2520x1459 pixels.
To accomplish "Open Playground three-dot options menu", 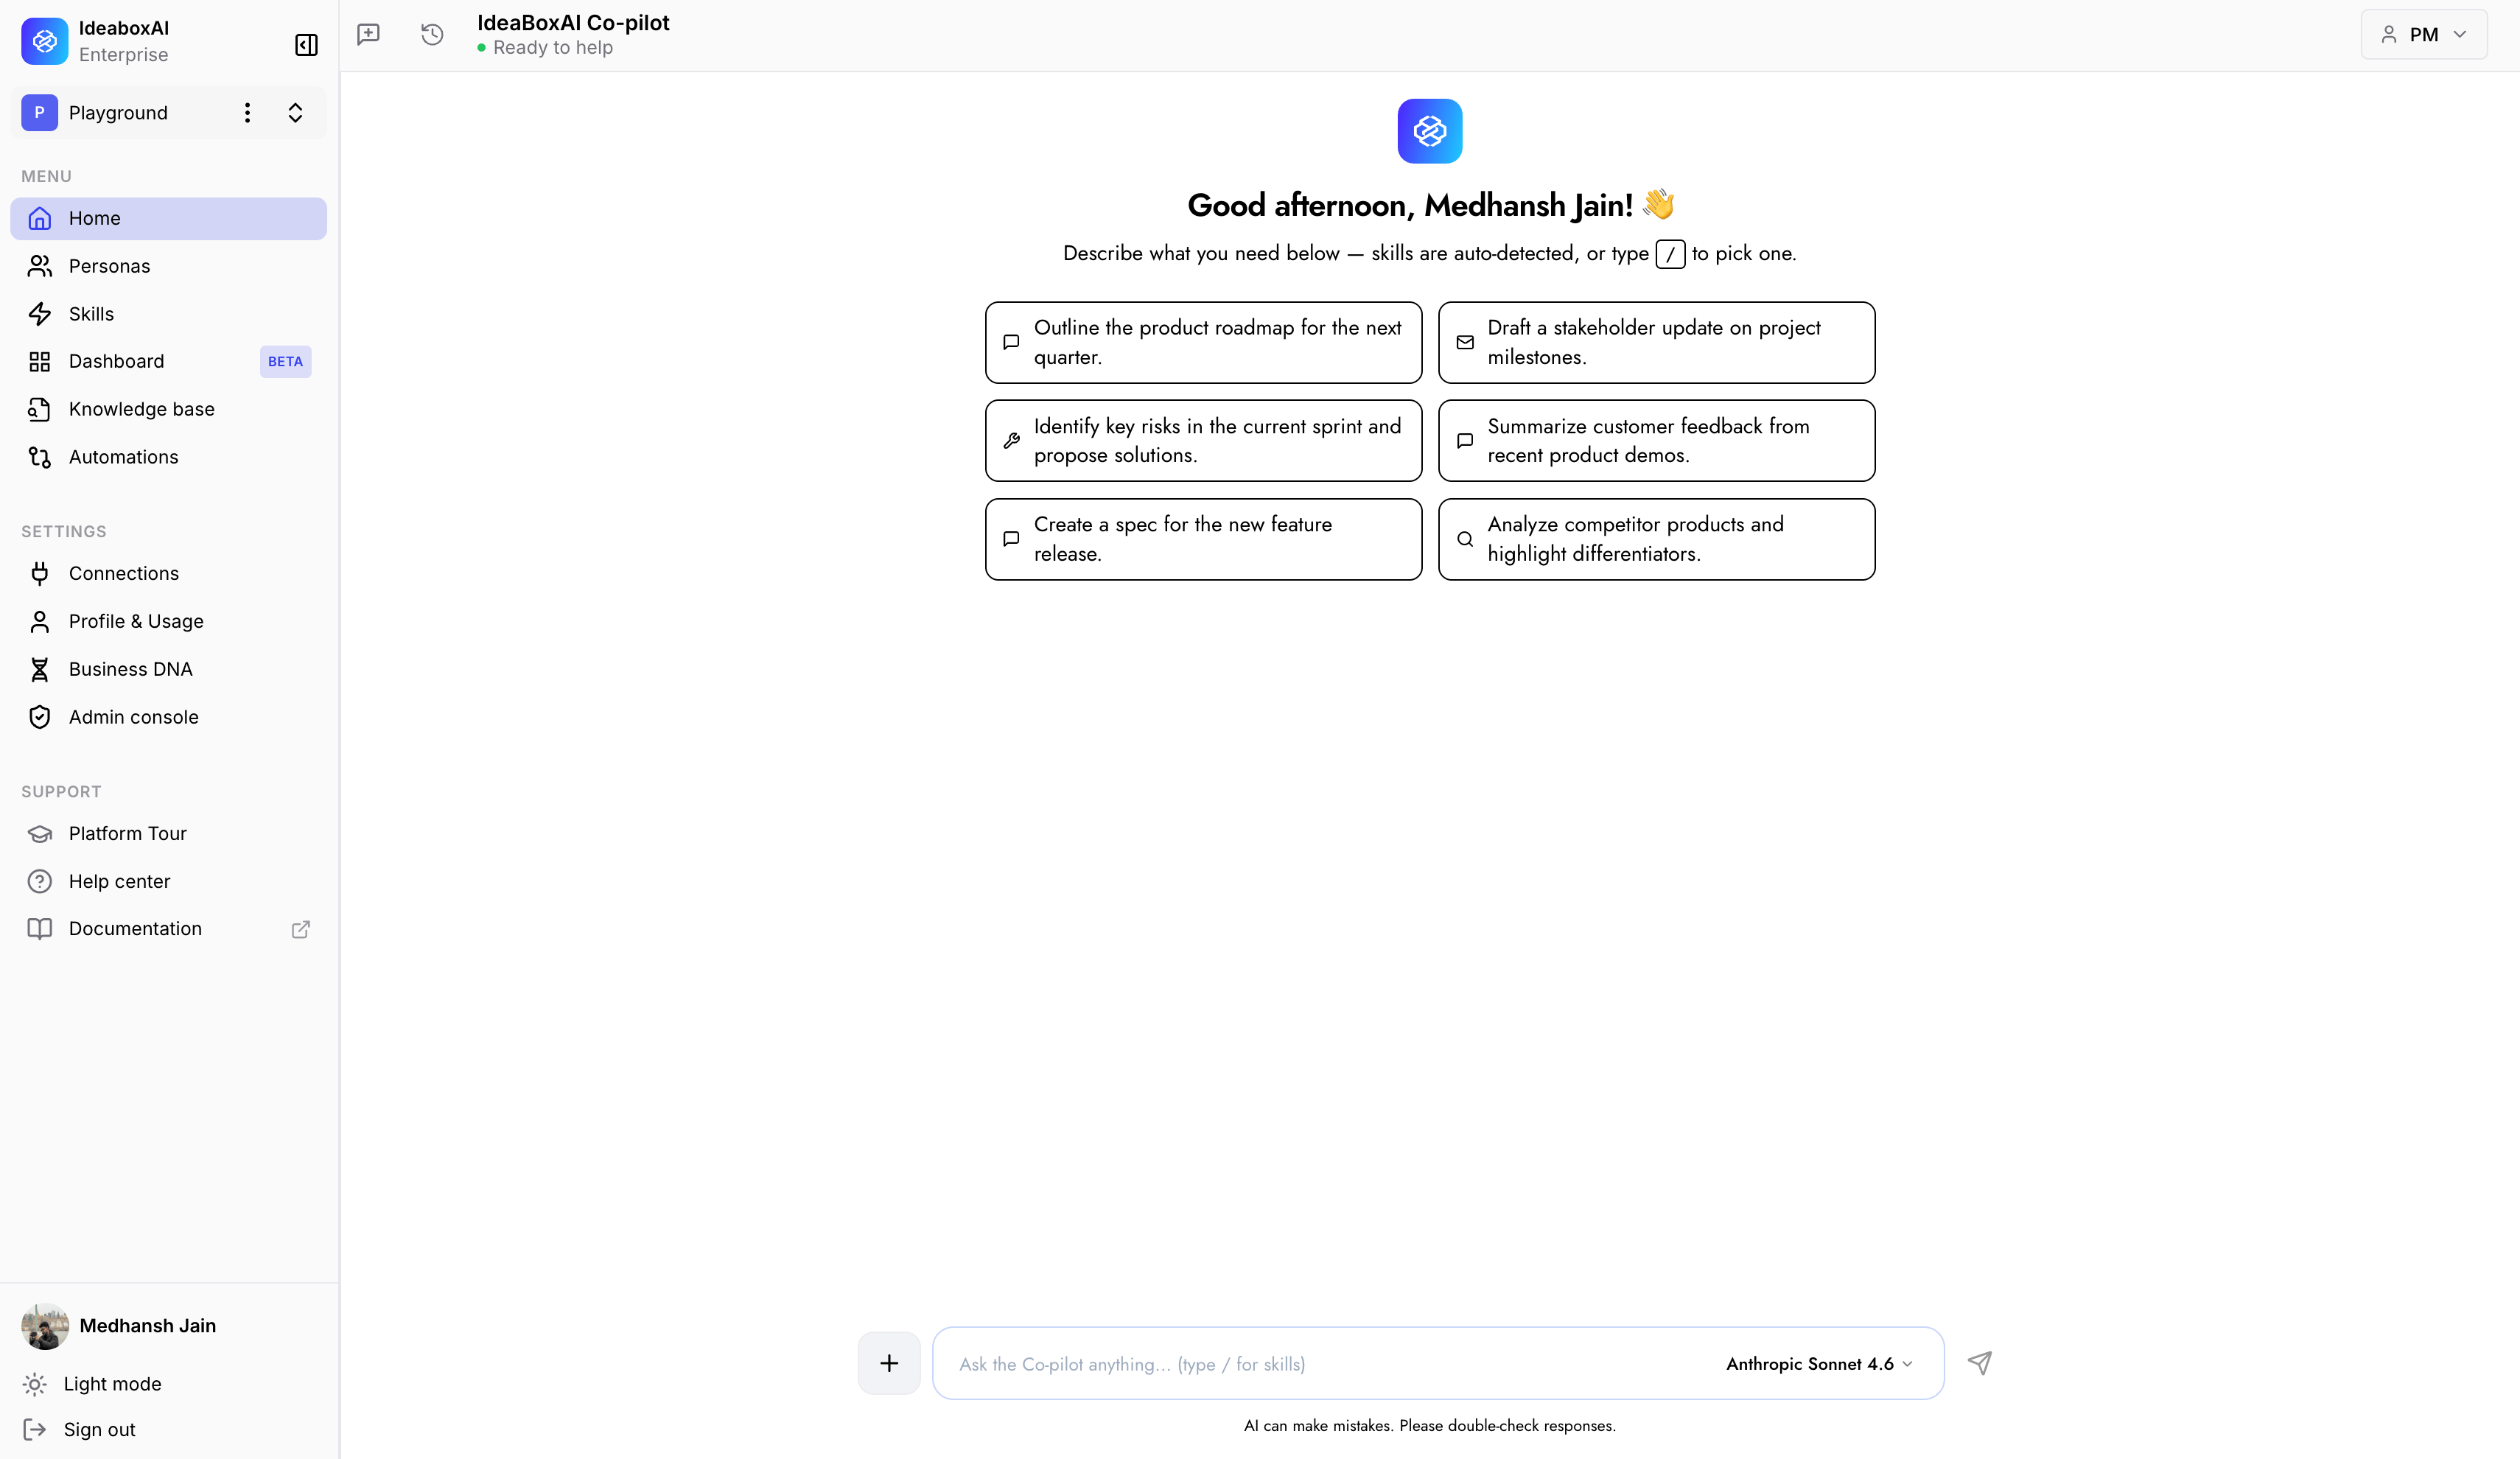I will tap(247, 113).
